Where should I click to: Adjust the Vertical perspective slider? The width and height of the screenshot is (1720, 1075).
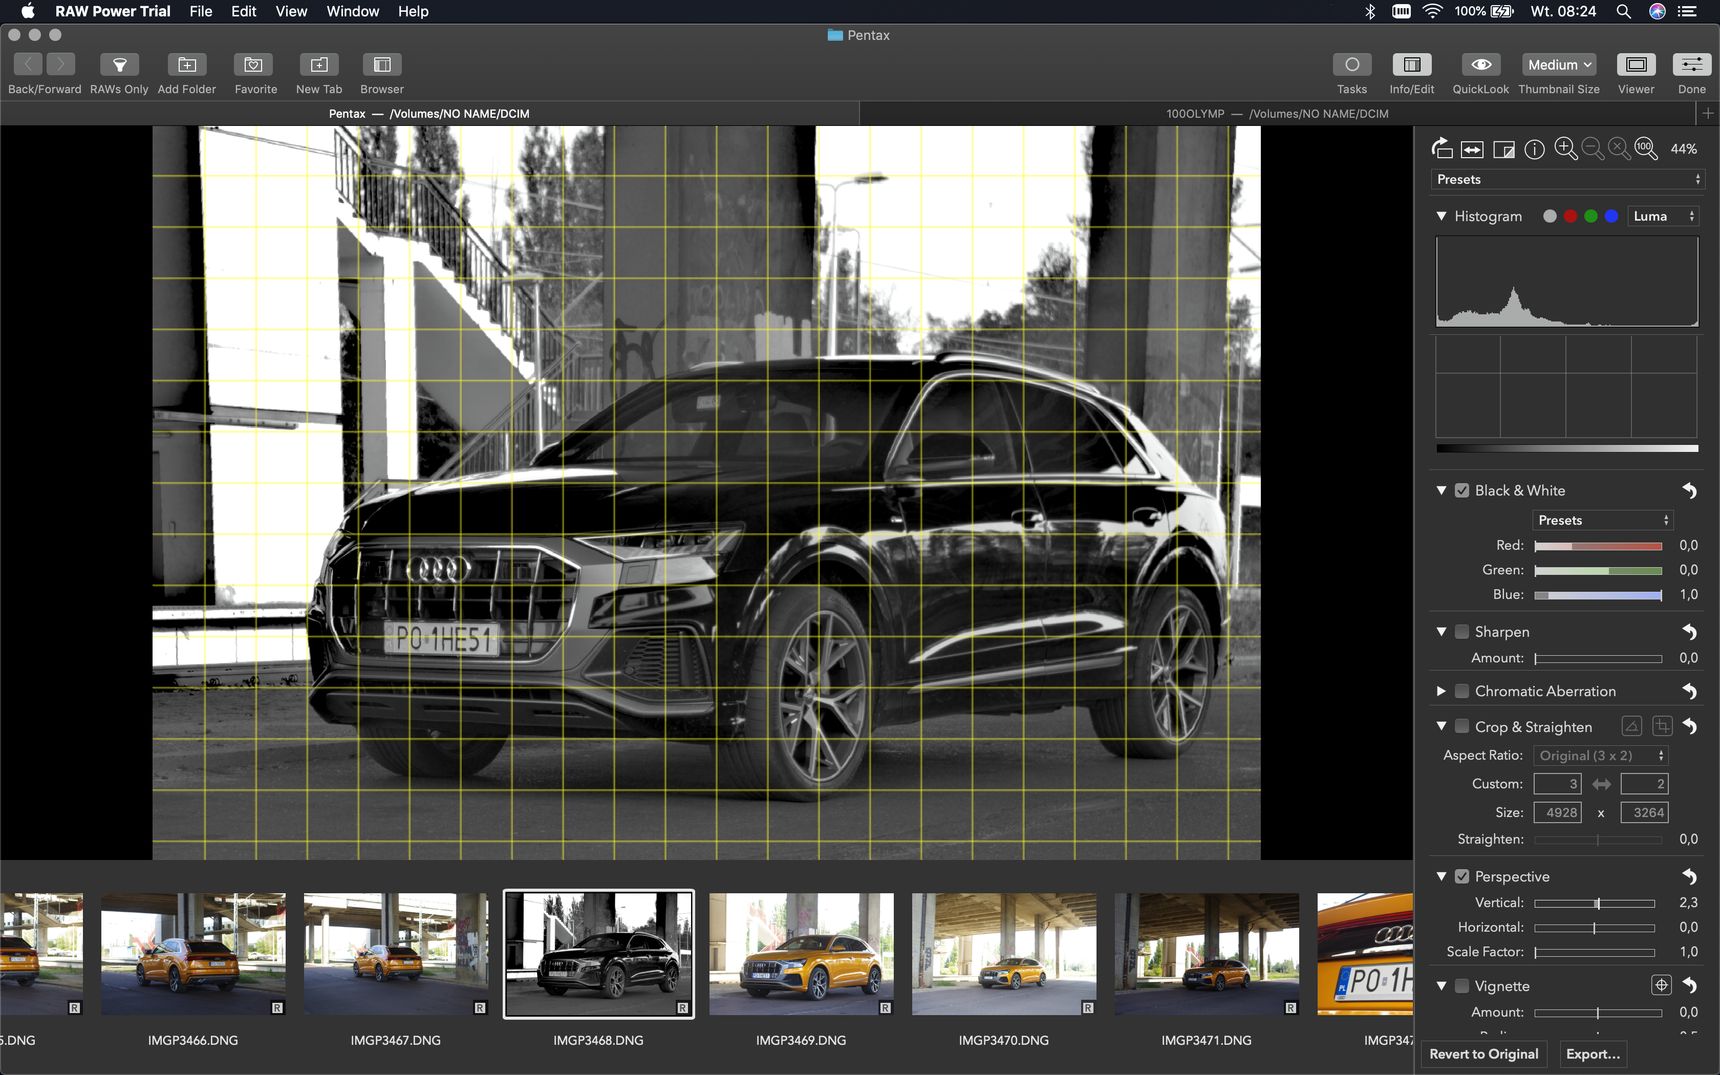click(x=1594, y=903)
